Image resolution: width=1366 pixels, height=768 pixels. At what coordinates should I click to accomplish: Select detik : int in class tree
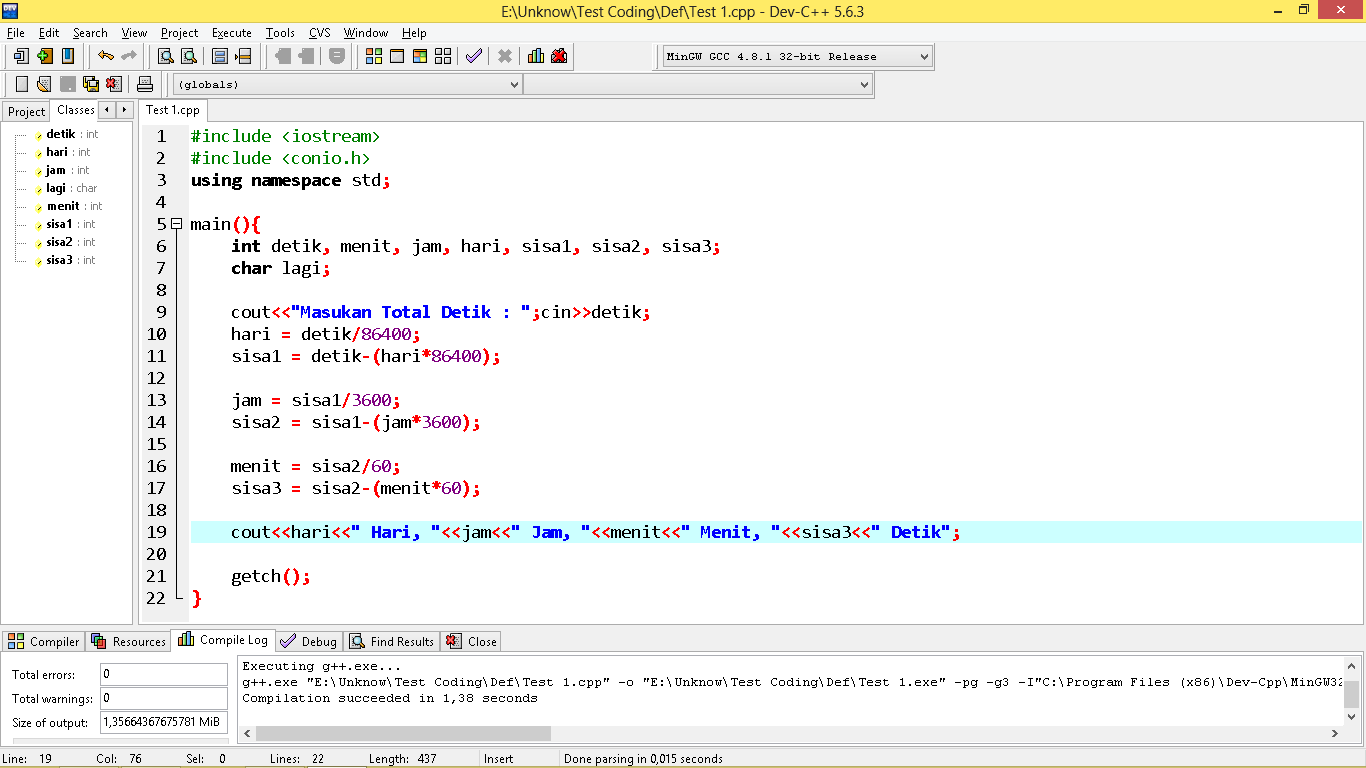point(72,134)
